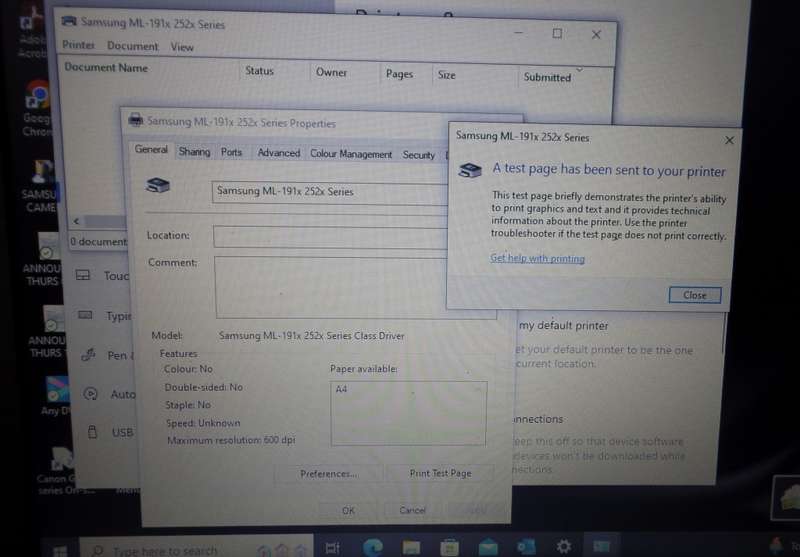Sort by Document Name column header
The width and height of the screenshot is (800, 557).
106,67
